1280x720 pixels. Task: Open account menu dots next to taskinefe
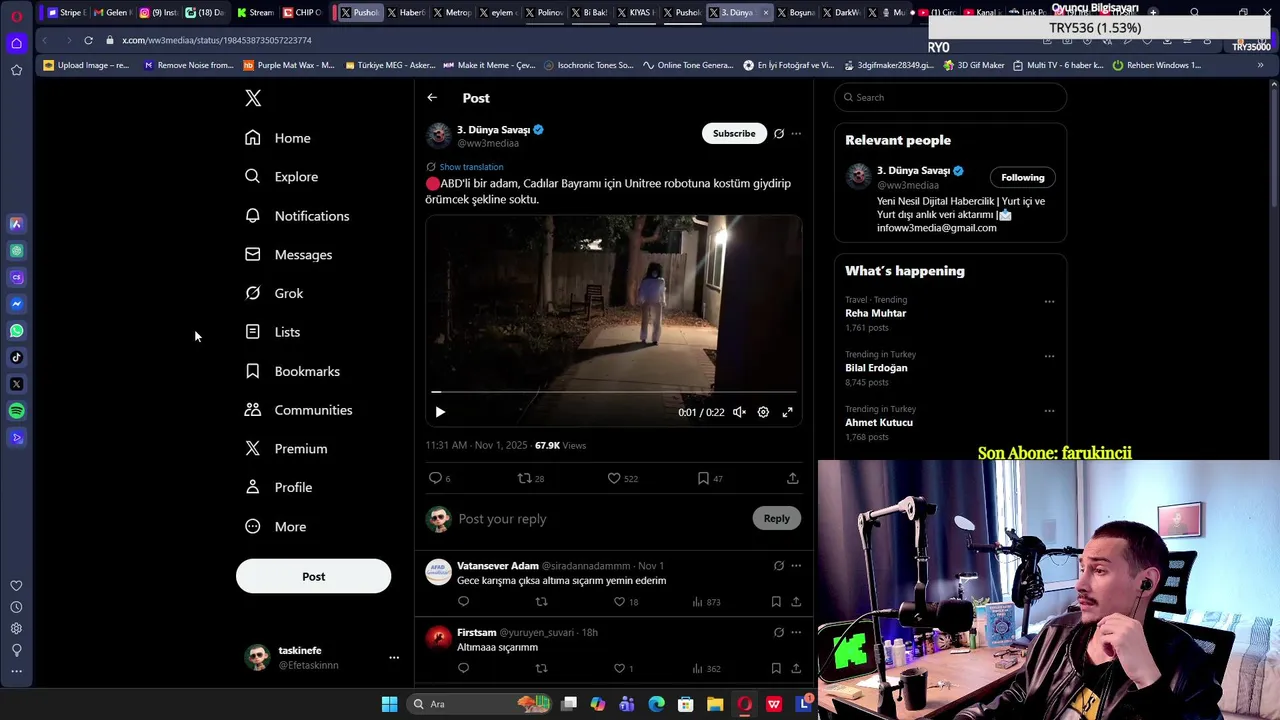394,657
